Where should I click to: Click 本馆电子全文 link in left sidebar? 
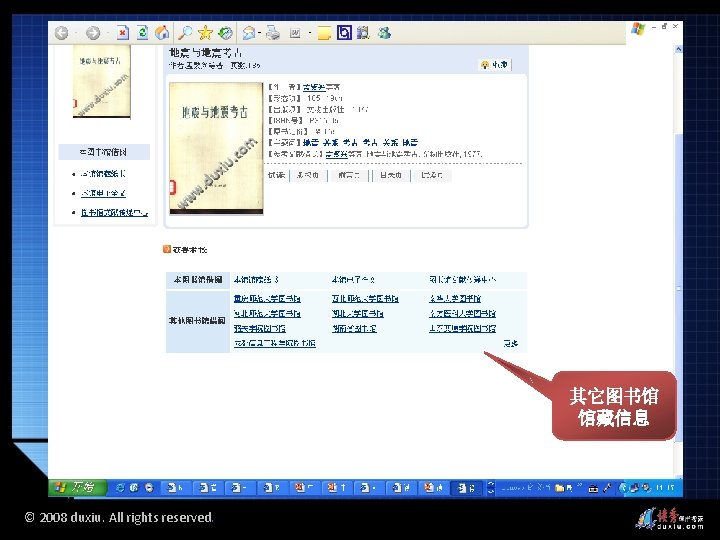pyautogui.click(x=103, y=193)
